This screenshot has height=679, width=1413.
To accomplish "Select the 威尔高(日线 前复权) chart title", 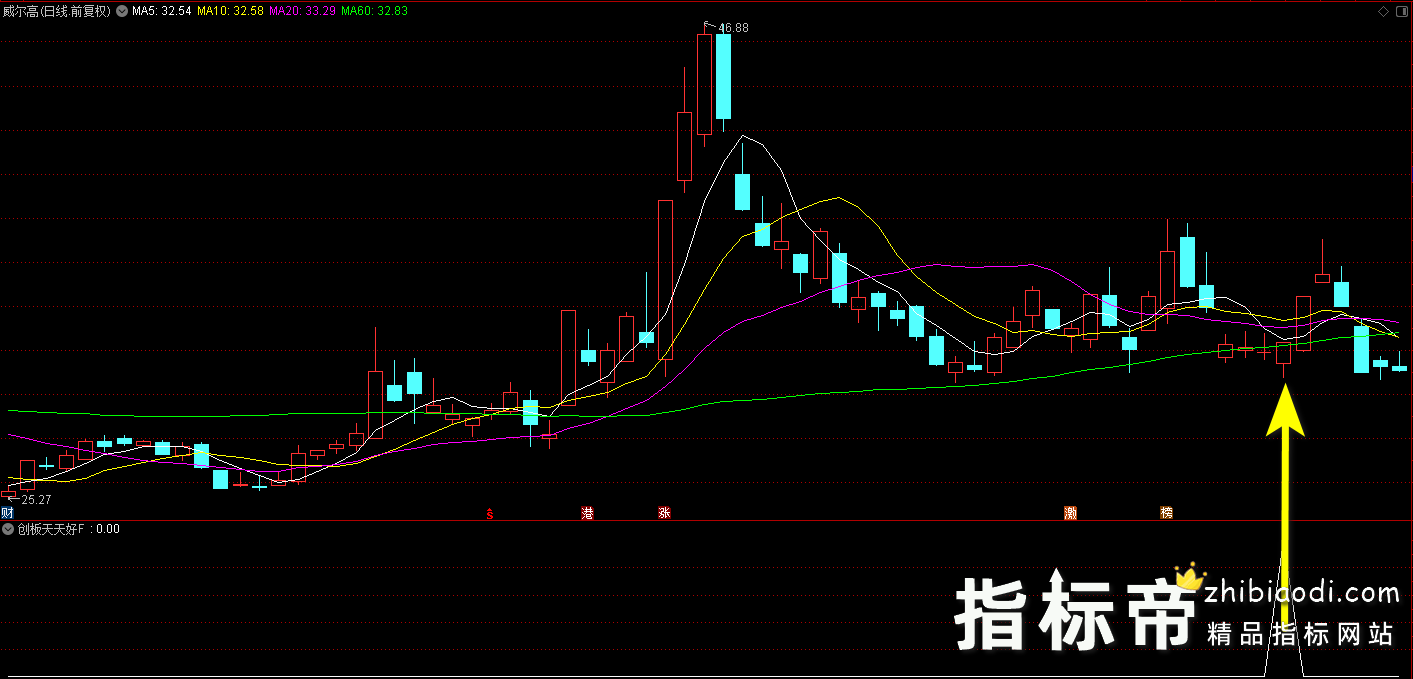I will (x=57, y=11).
